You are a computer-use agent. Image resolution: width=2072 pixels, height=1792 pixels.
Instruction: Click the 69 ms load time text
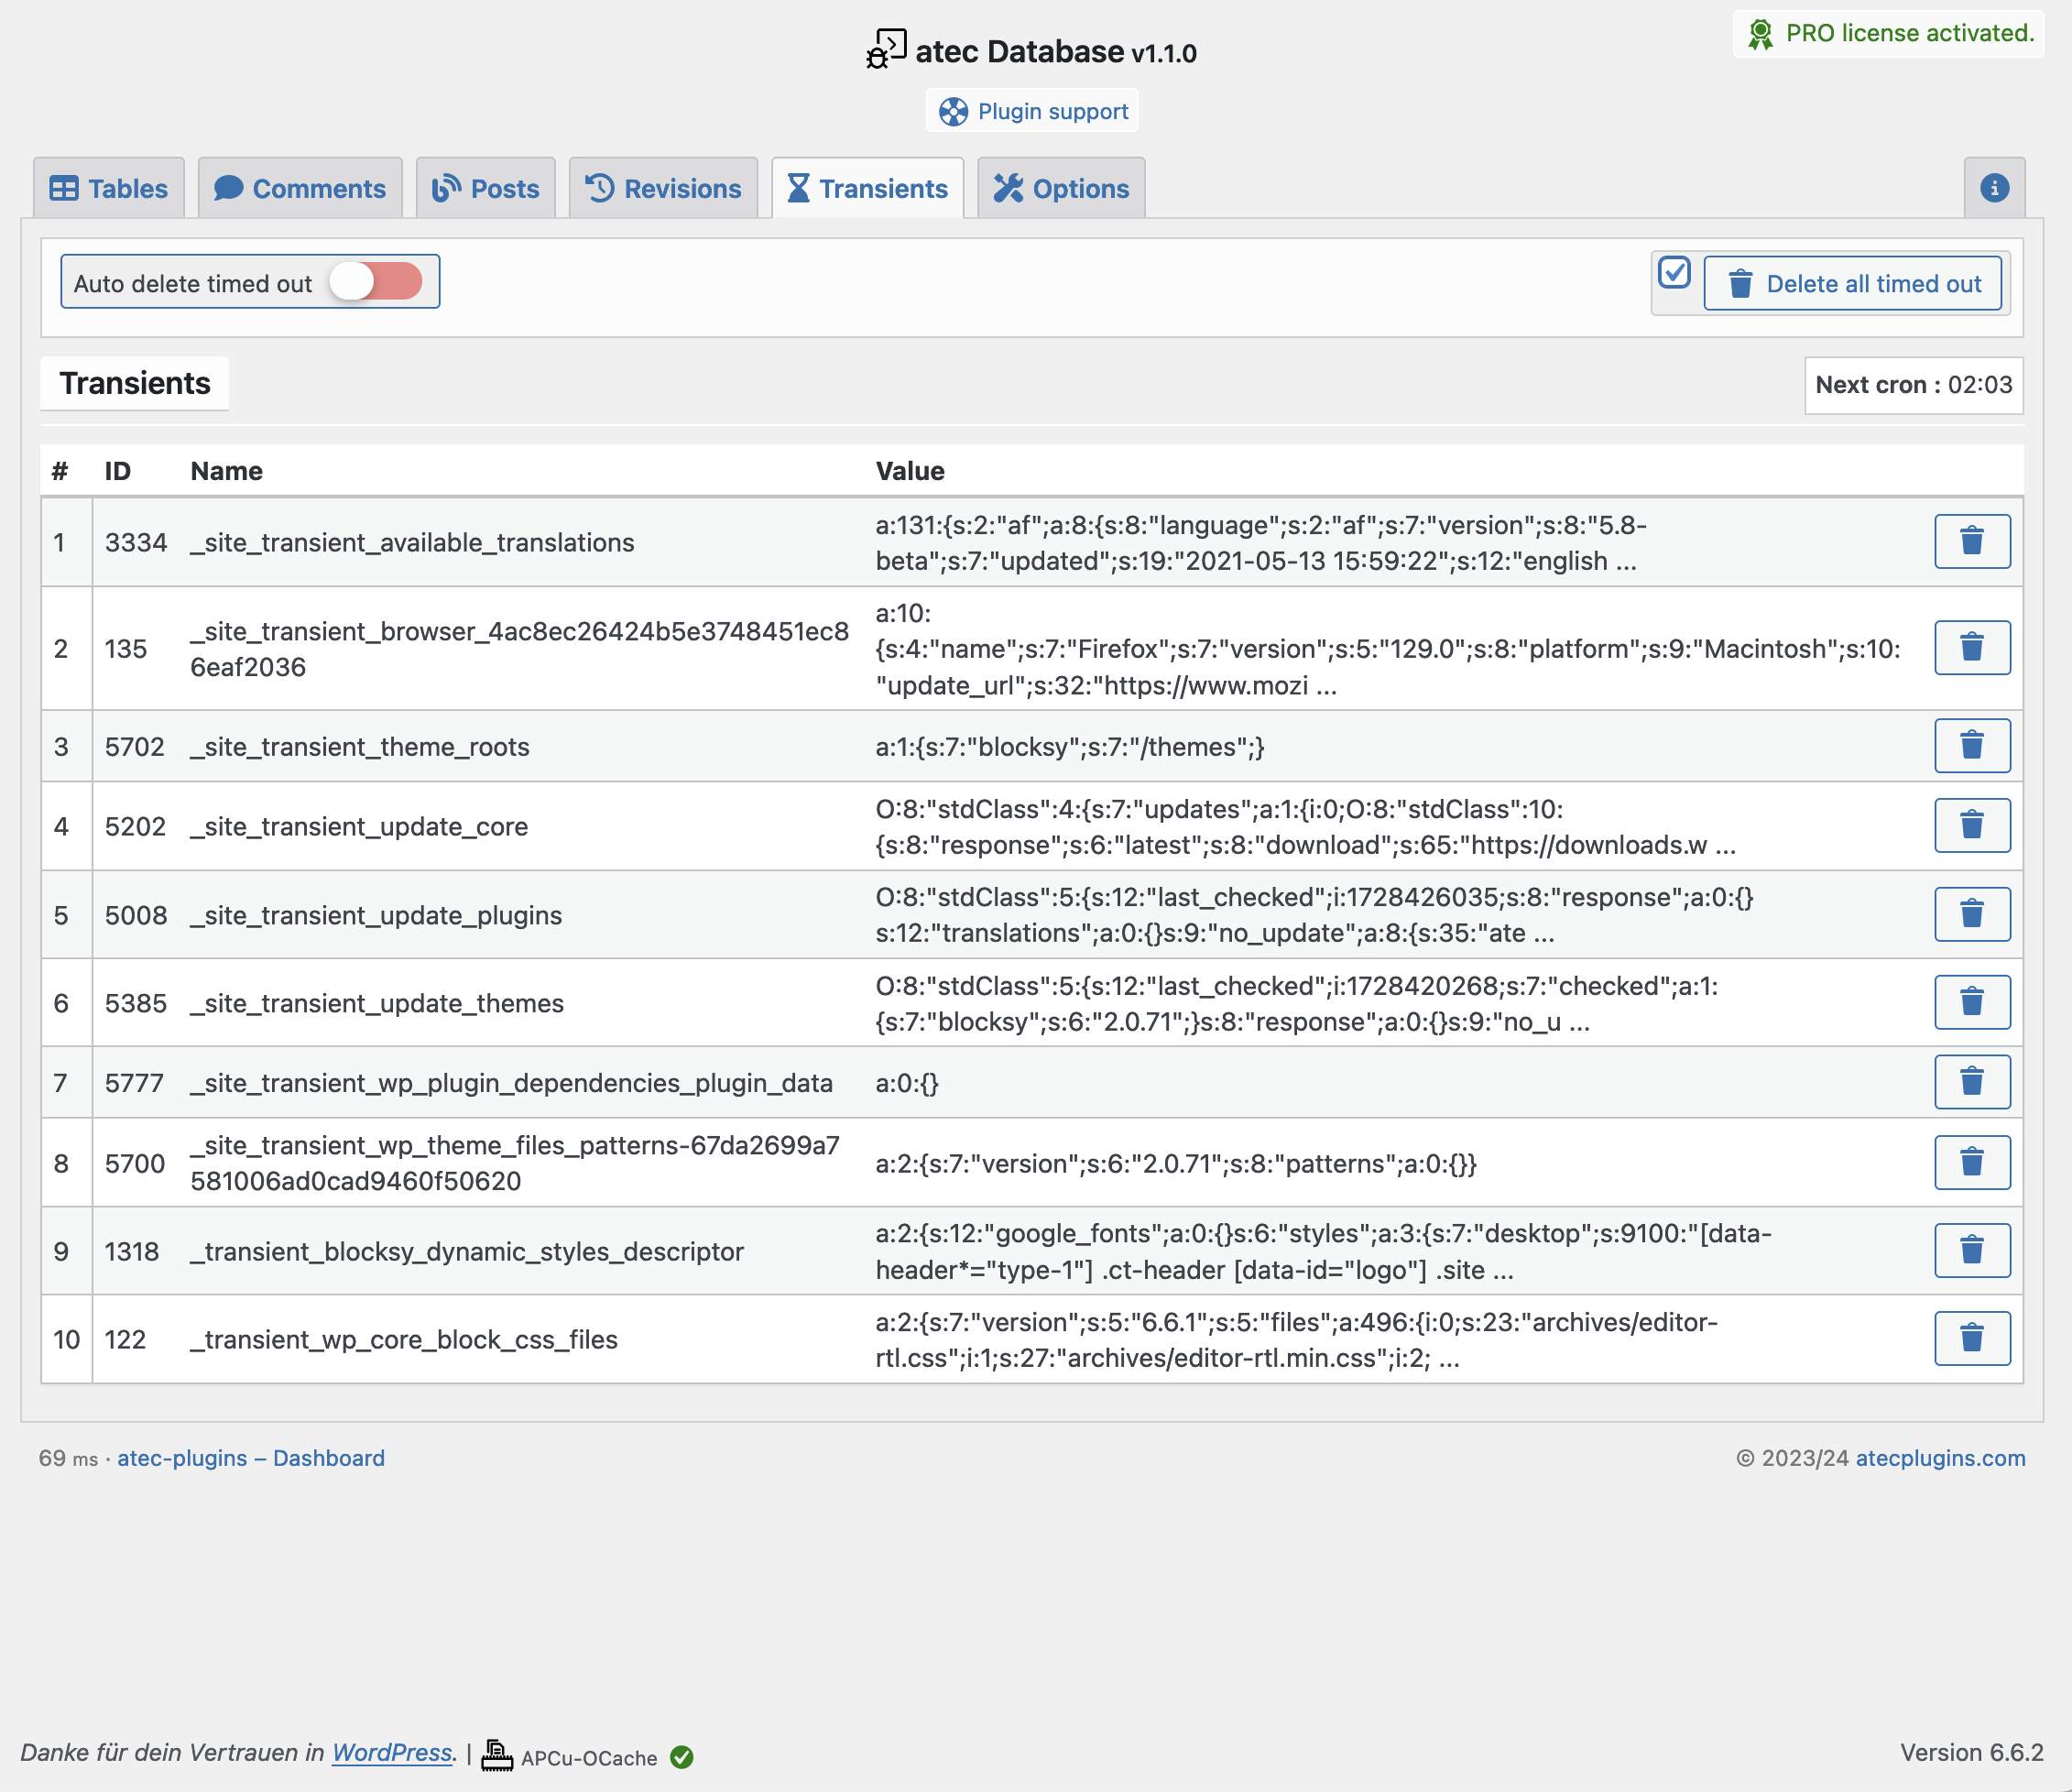point(68,1458)
